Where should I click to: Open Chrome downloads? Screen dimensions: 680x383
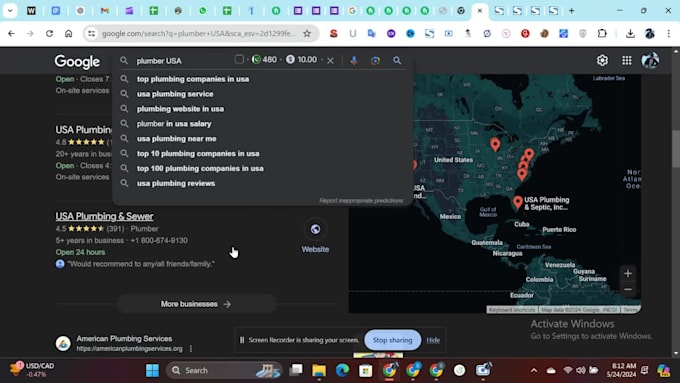(x=630, y=33)
